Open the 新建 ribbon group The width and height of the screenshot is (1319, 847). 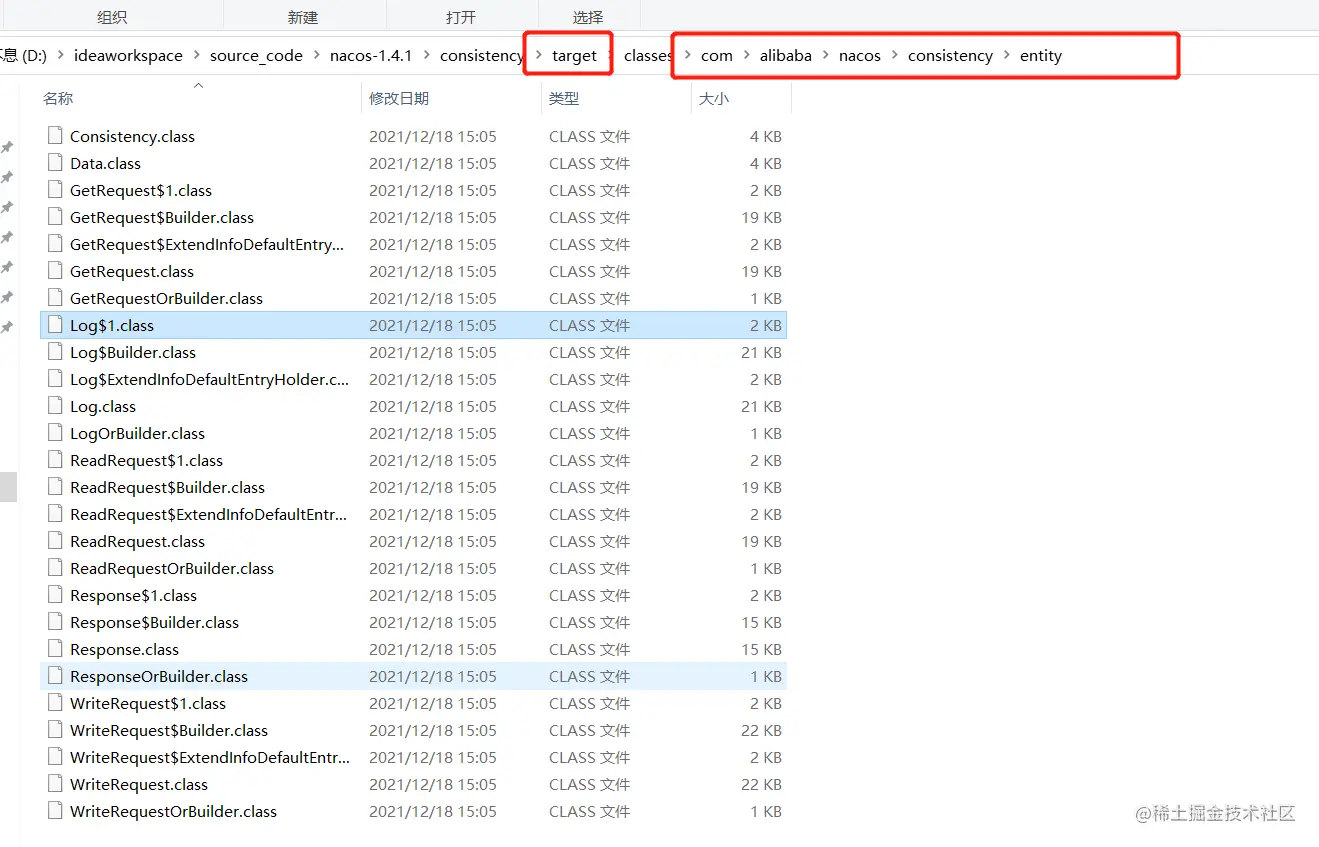pyautogui.click(x=303, y=17)
